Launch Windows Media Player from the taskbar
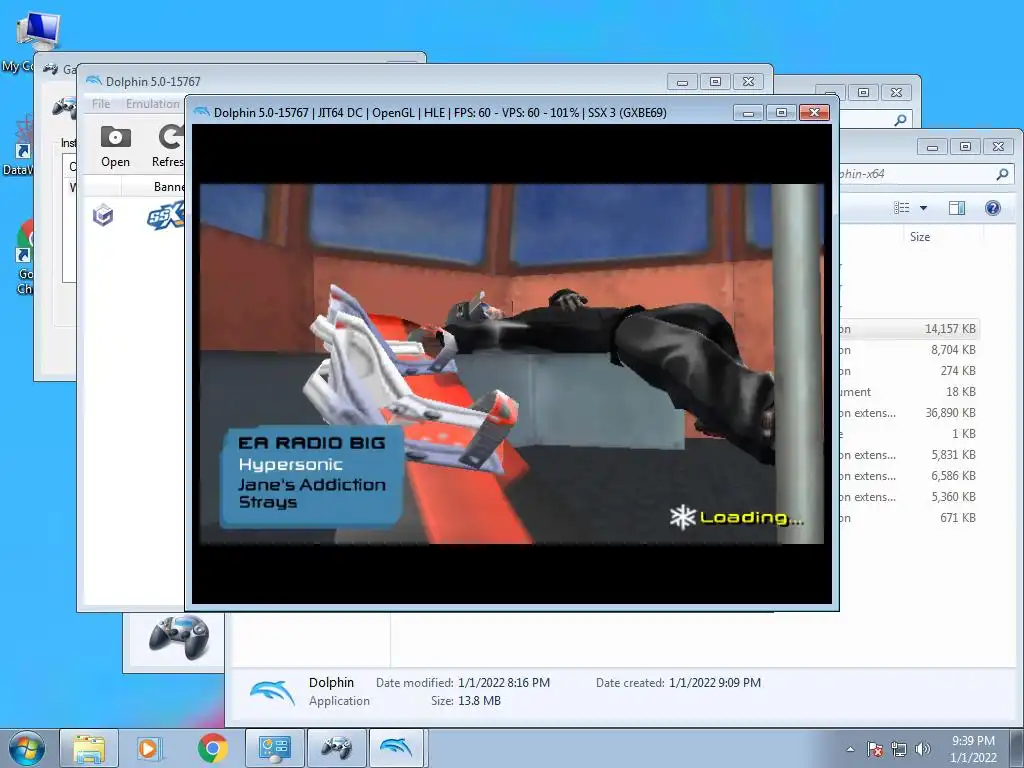The width and height of the screenshot is (1024, 768). 148,748
